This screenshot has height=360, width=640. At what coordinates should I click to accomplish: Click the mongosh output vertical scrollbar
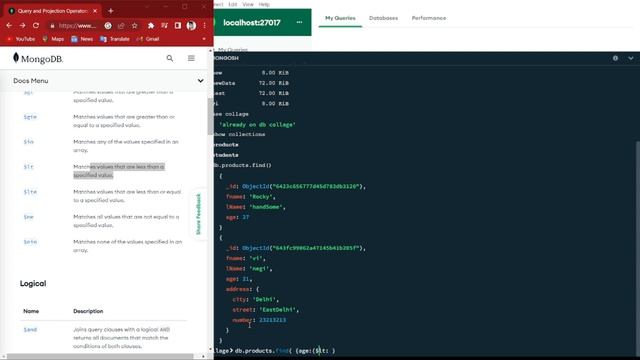pyautogui.click(x=638, y=249)
